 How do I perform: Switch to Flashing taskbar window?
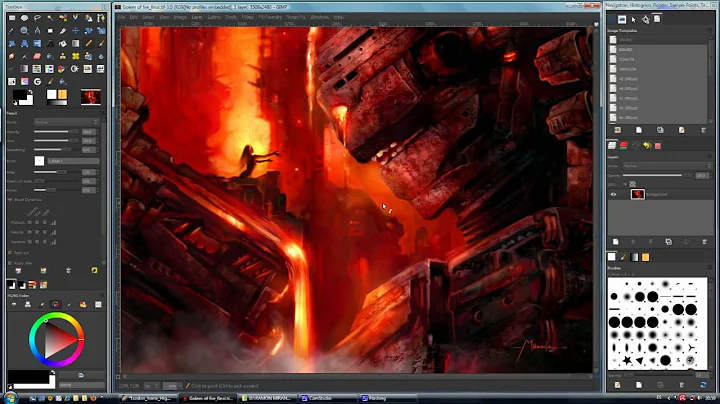point(388,398)
